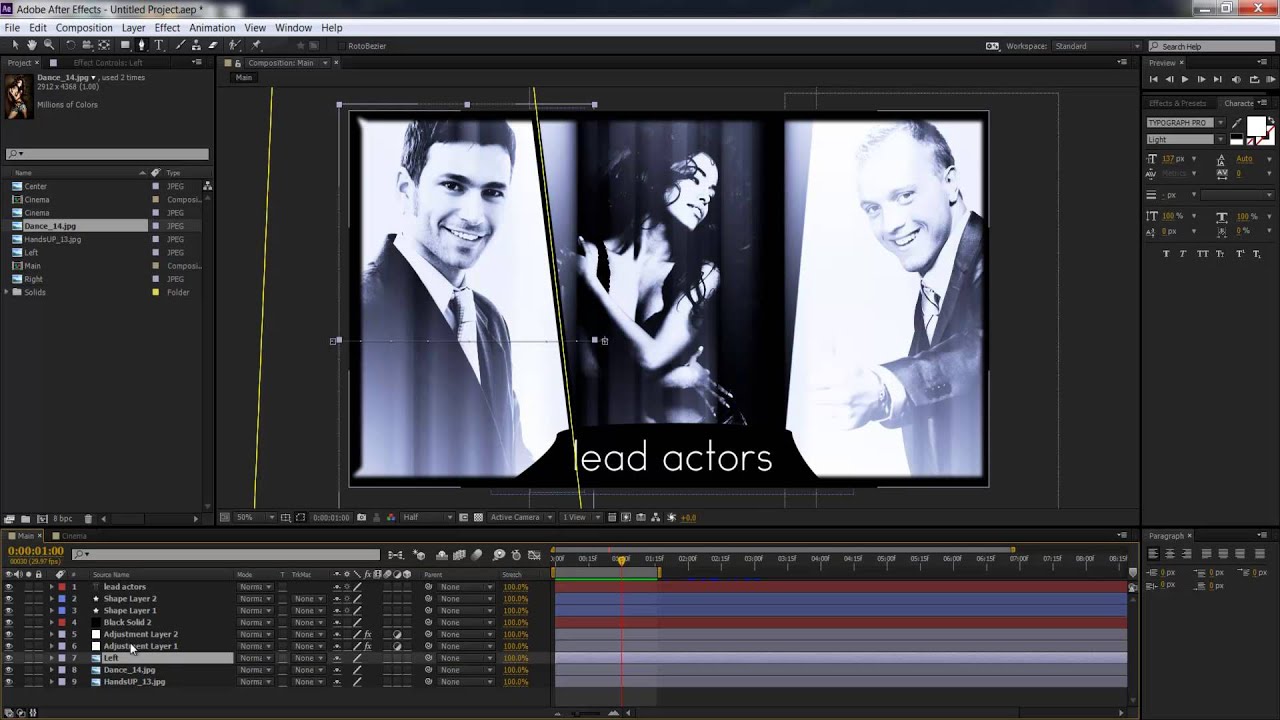Activate the Horizontal Type tool
This screenshot has width=1280, height=720.
158,46
